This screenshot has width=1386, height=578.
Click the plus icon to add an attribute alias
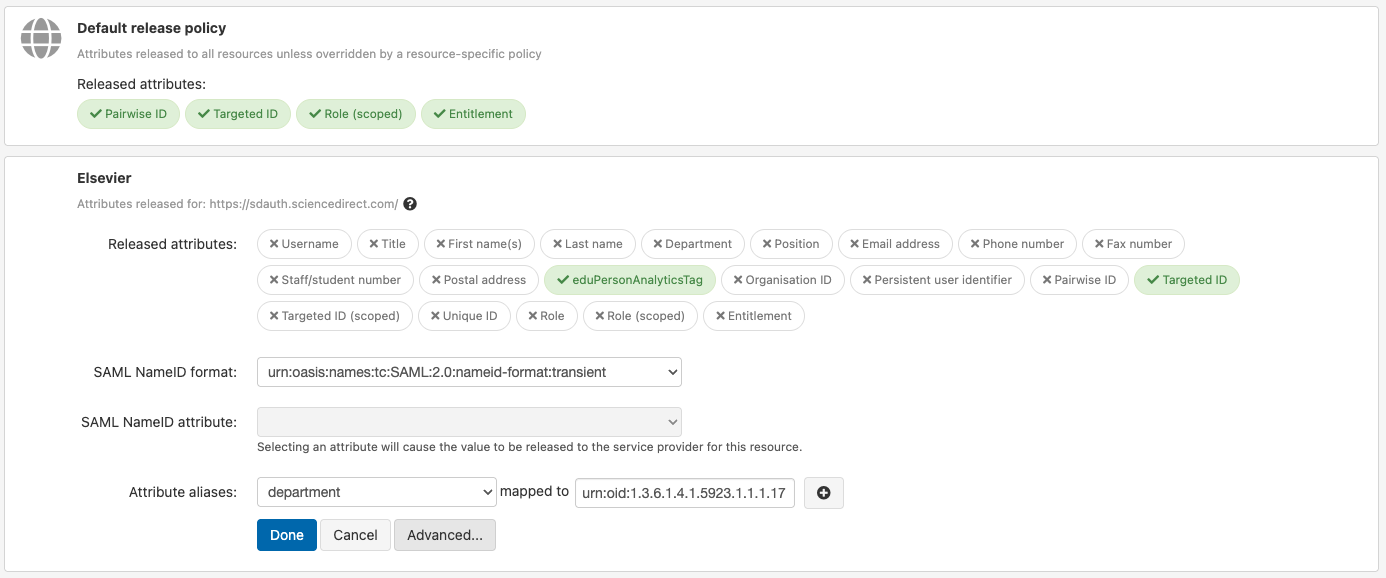point(823,492)
